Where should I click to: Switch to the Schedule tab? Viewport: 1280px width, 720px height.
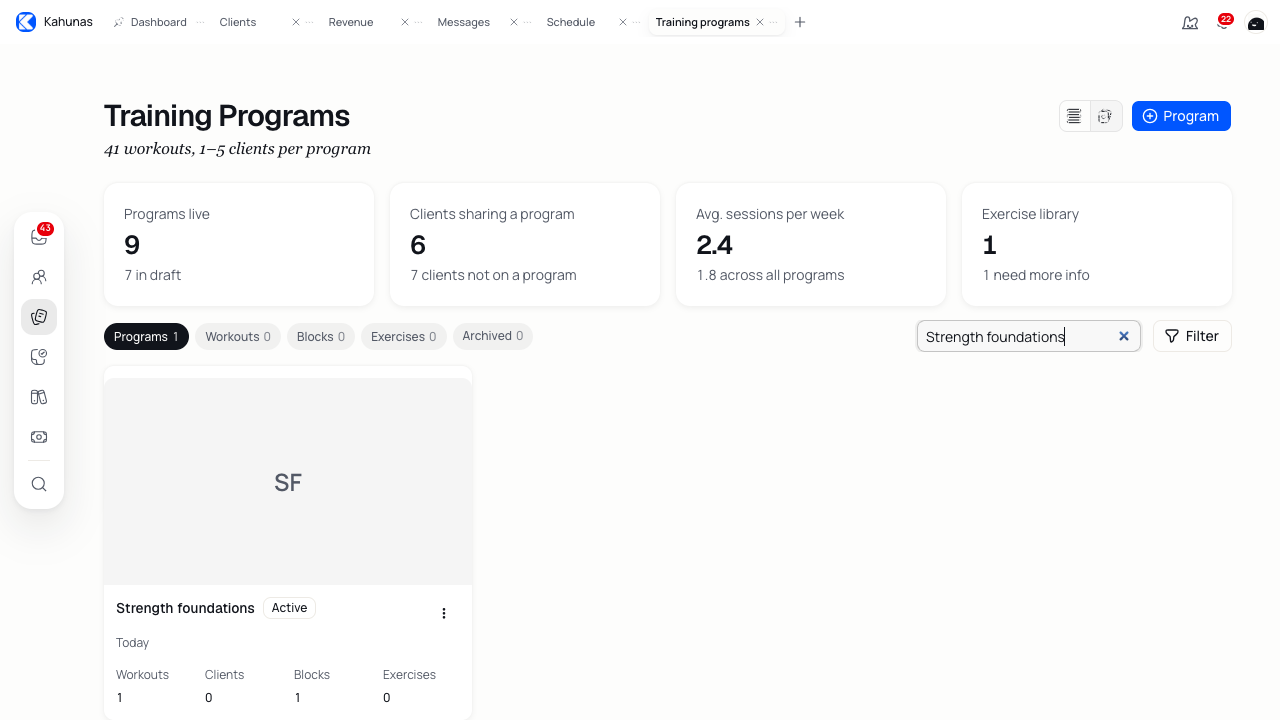pyautogui.click(x=571, y=22)
